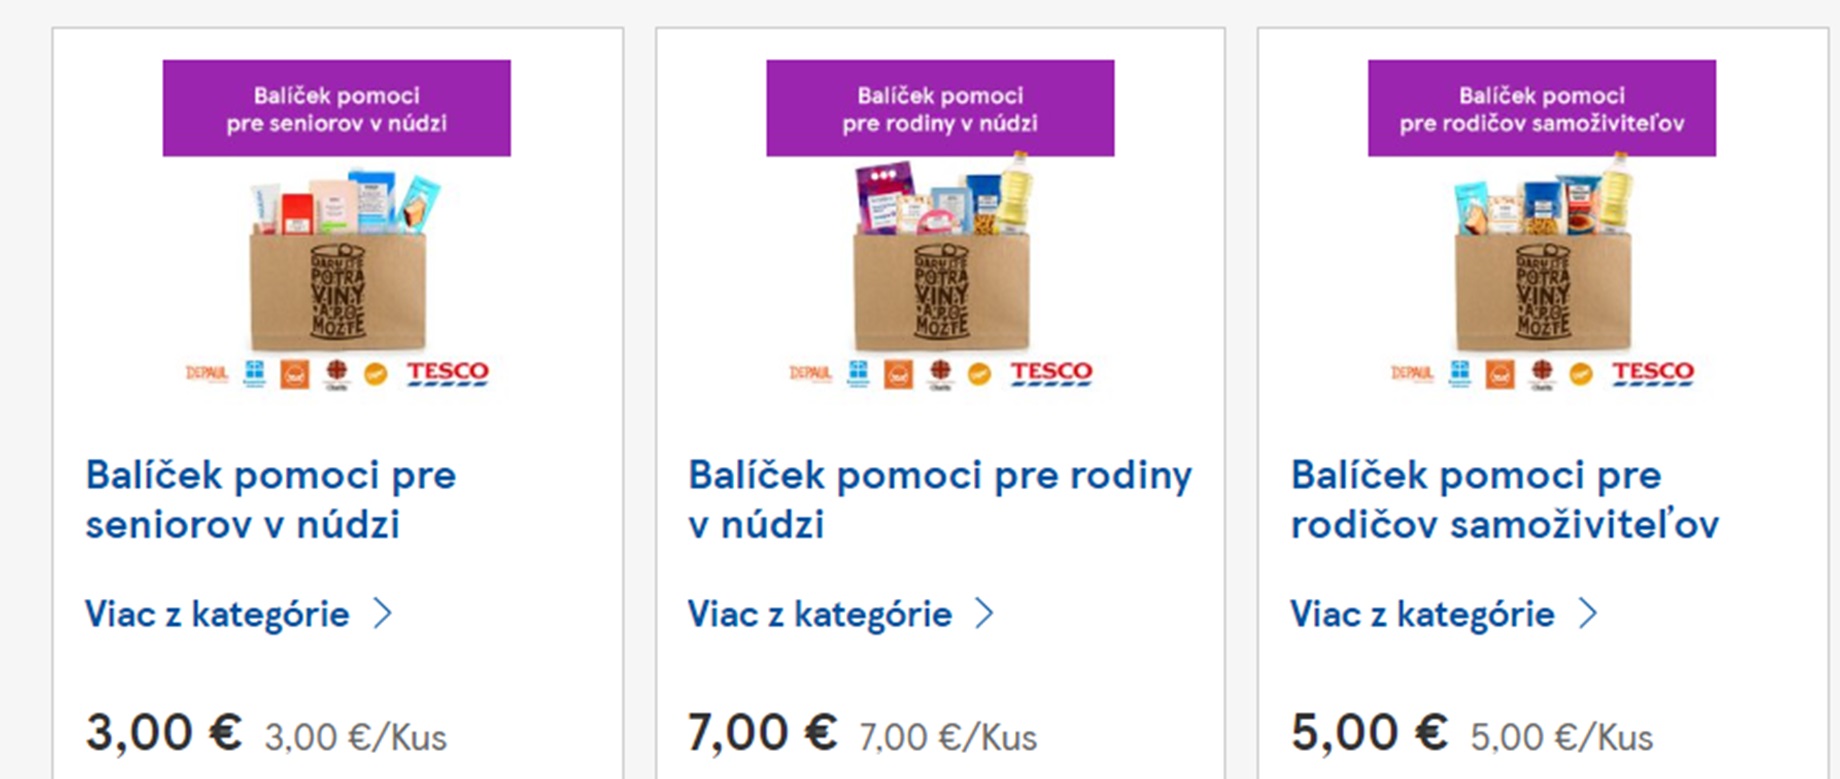Click the chevron next to the seniors card's Viac z kategórie
This screenshot has height=779, width=1840.
click(383, 613)
